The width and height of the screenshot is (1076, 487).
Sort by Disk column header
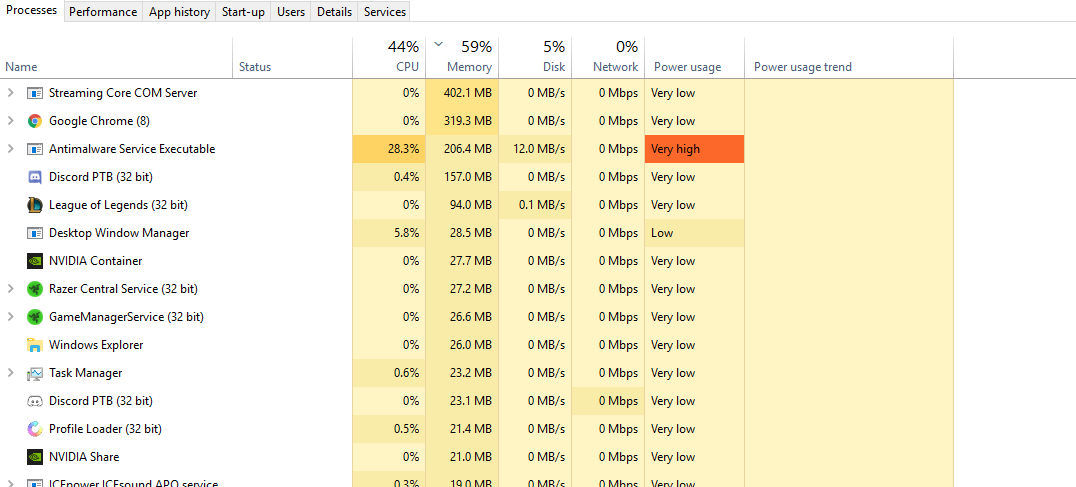coord(535,58)
